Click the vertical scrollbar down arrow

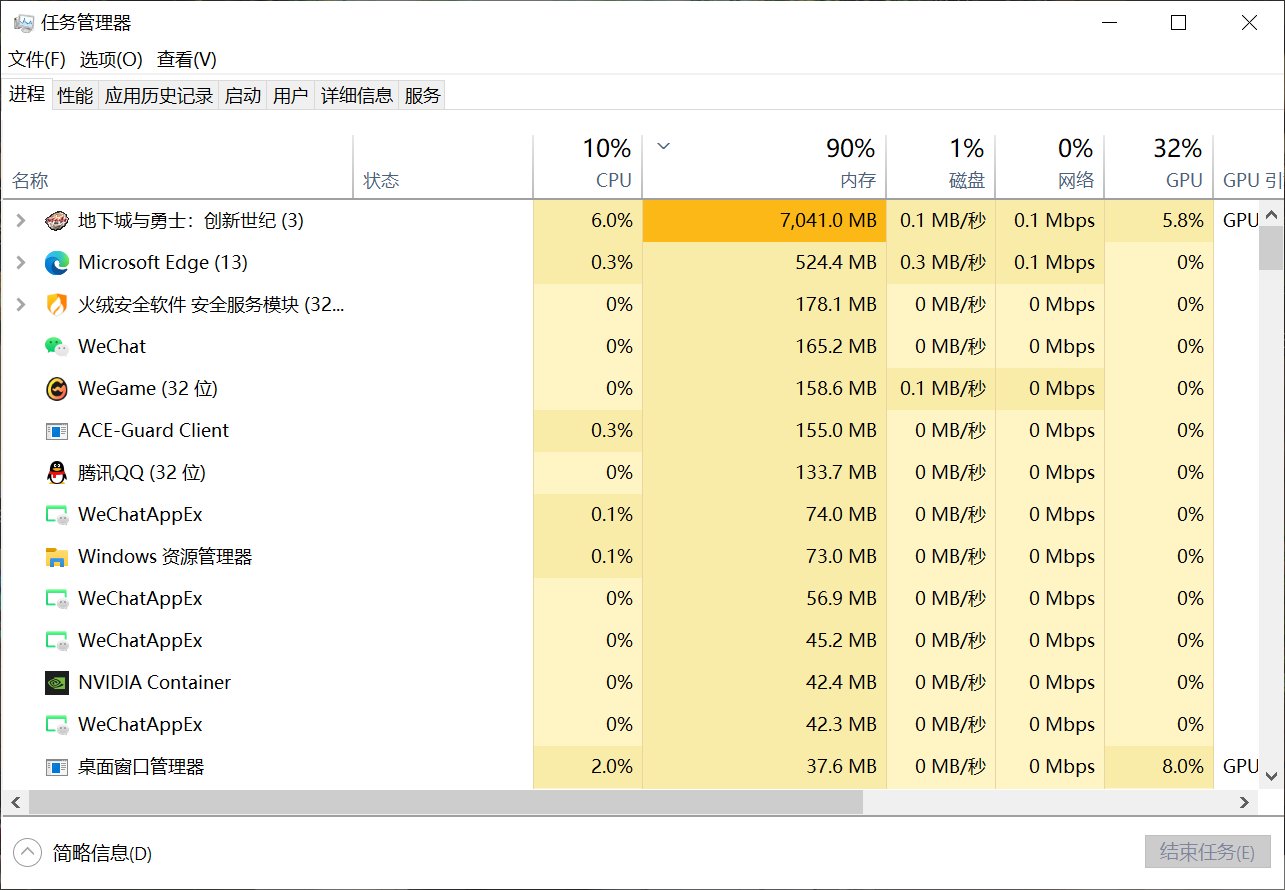1271,775
